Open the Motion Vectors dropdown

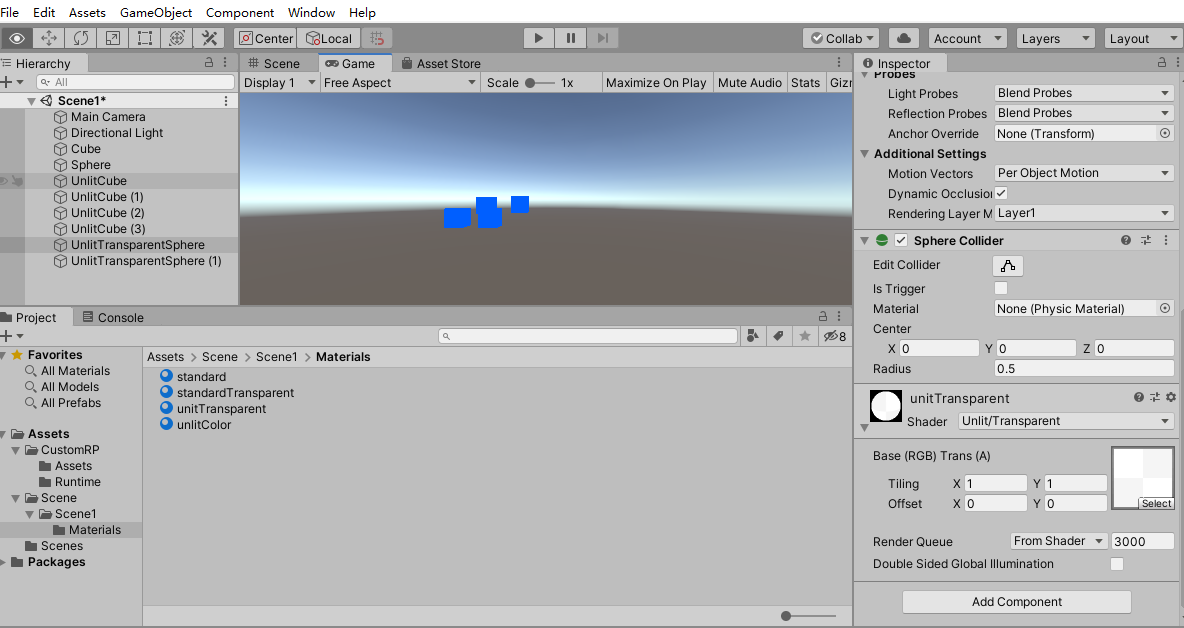coord(1084,173)
